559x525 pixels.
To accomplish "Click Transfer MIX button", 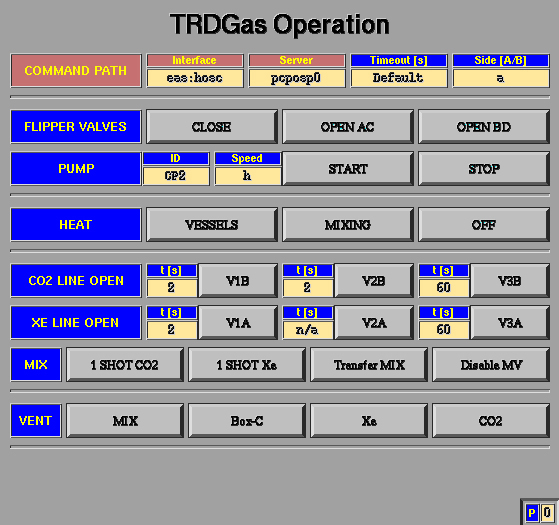I will coord(369,365).
